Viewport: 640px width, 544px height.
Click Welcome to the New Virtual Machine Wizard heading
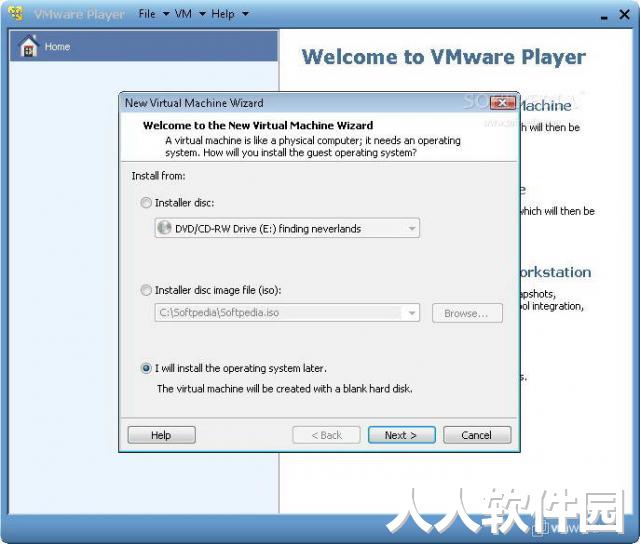[x=258, y=125]
